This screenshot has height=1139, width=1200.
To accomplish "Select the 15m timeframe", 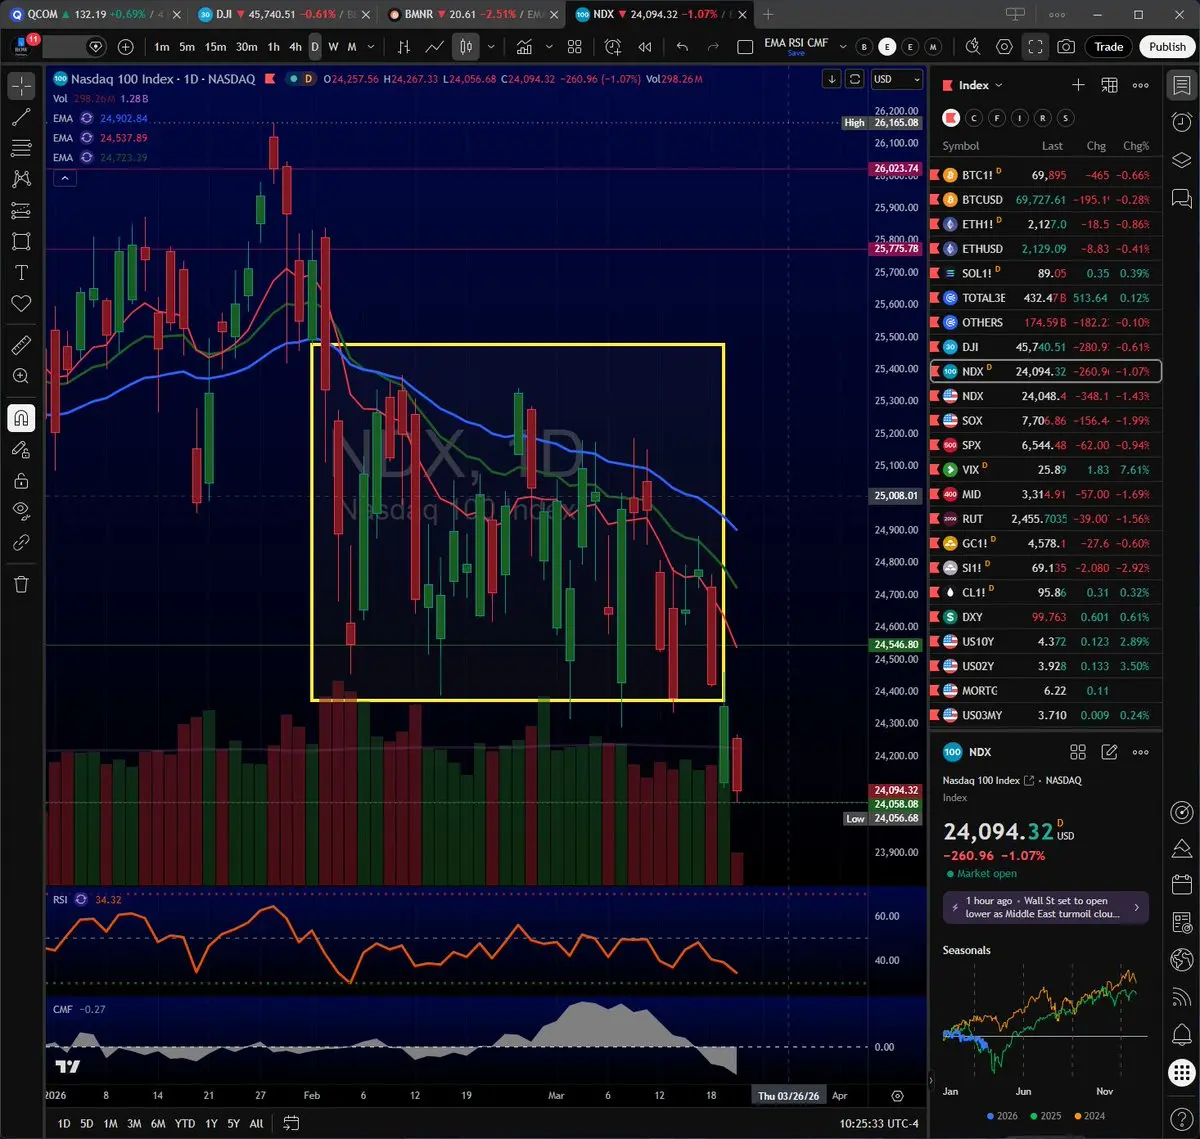I will (215, 47).
